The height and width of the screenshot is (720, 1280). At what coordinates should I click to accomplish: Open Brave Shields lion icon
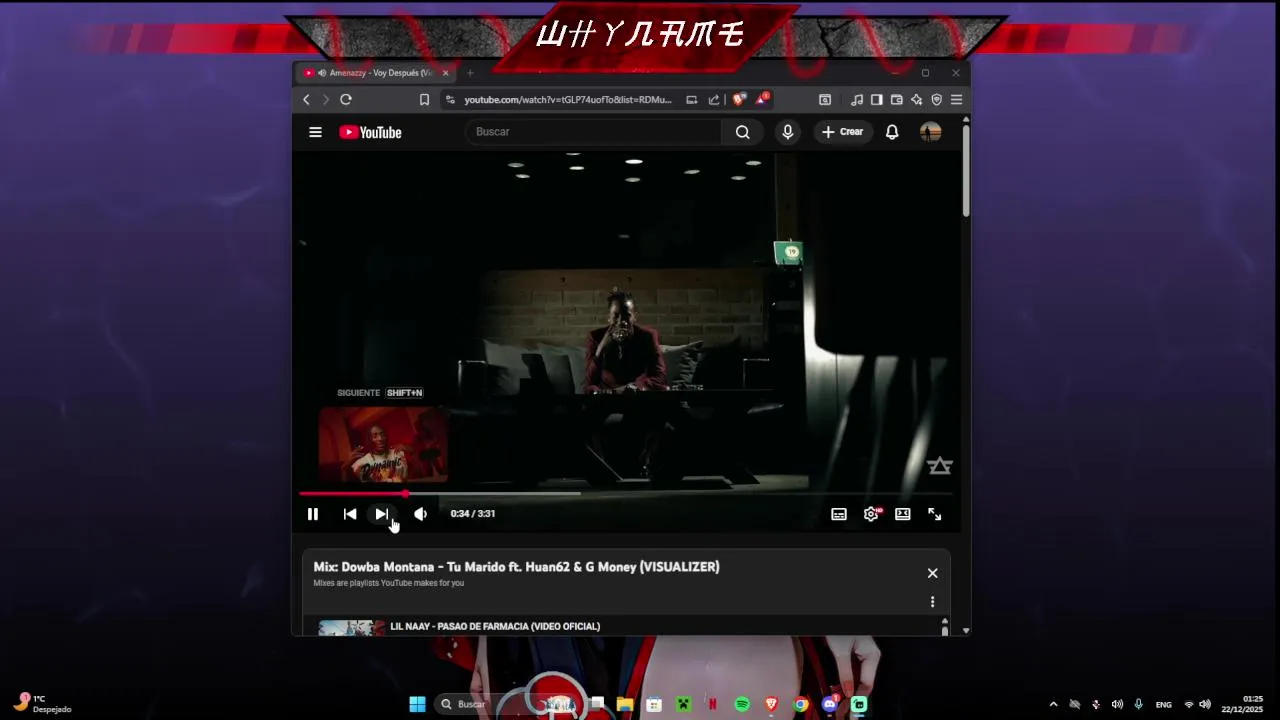(x=739, y=99)
